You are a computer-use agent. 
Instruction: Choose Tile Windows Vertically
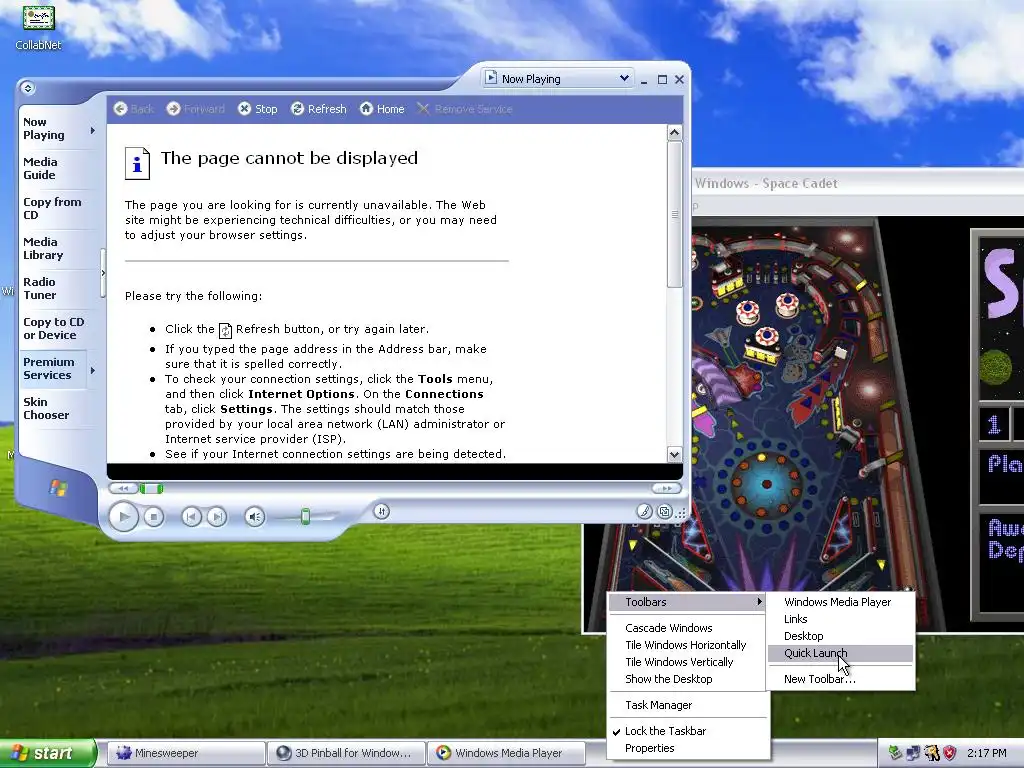tap(687, 662)
